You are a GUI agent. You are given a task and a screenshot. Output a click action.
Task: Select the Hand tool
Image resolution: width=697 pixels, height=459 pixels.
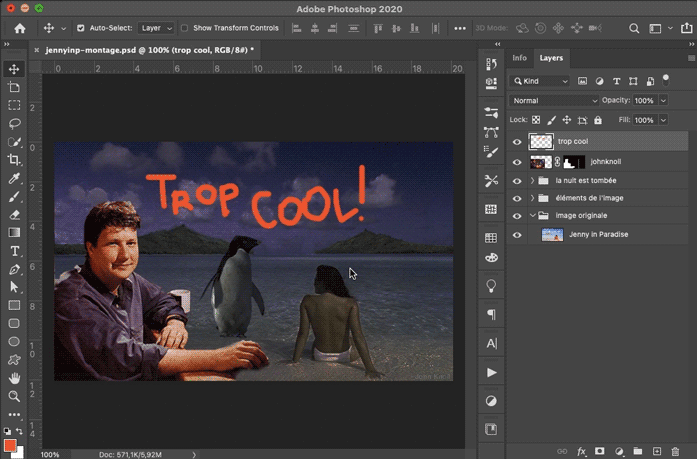click(x=14, y=378)
